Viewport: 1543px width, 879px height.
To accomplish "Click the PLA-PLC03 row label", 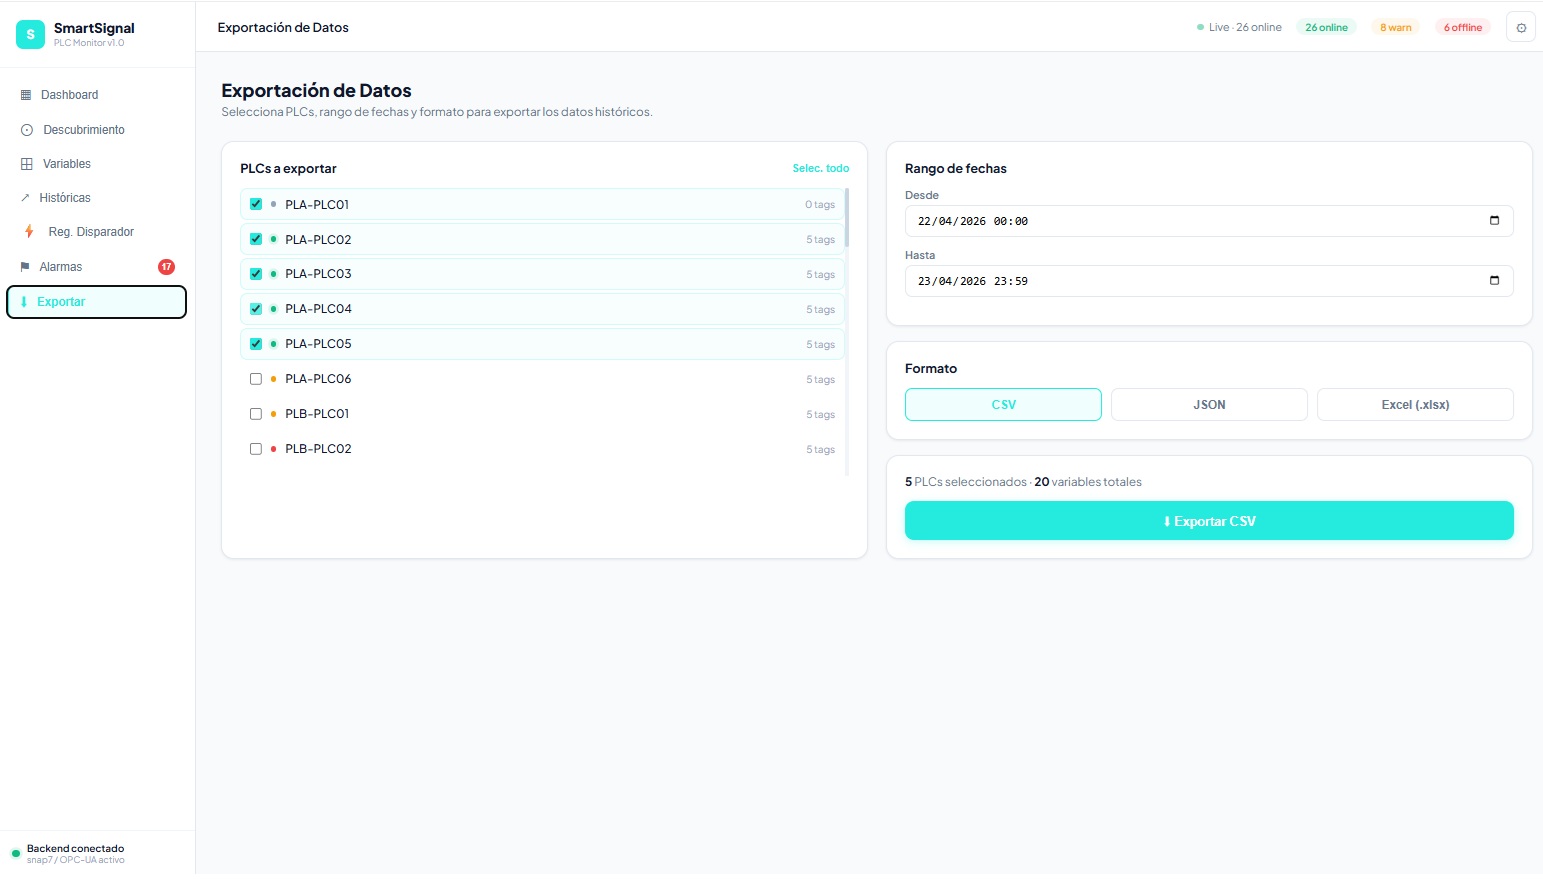I will [318, 274].
